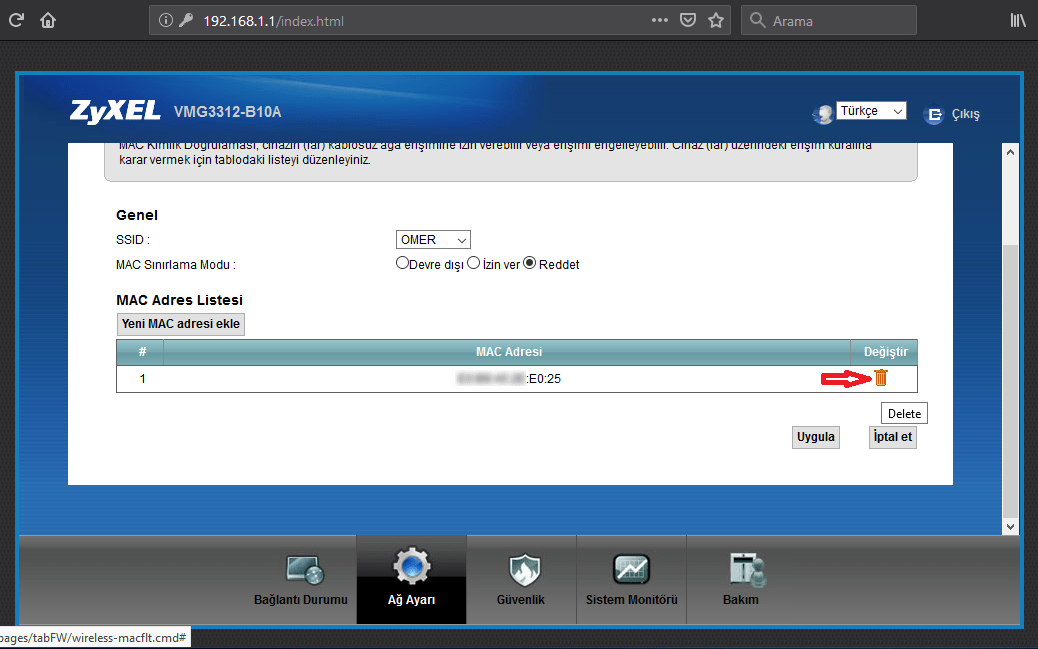The width and height of the screenshot is (1038, 649).
Task: Click the Çıkış logout icon
Action: (x=933, y=115)
